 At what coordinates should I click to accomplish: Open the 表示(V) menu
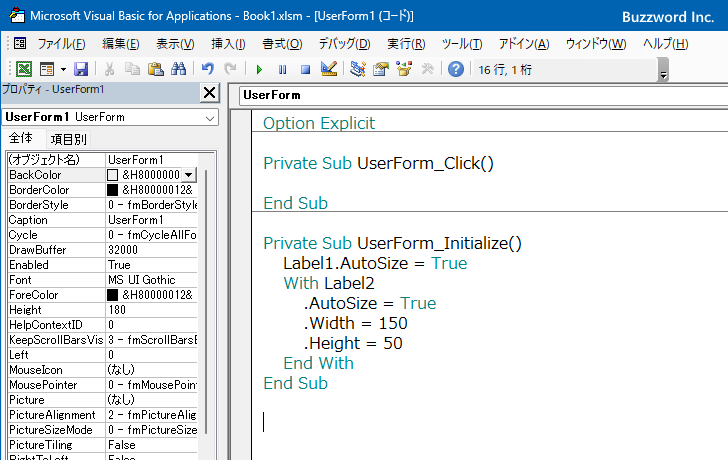[x=175, y=44]
